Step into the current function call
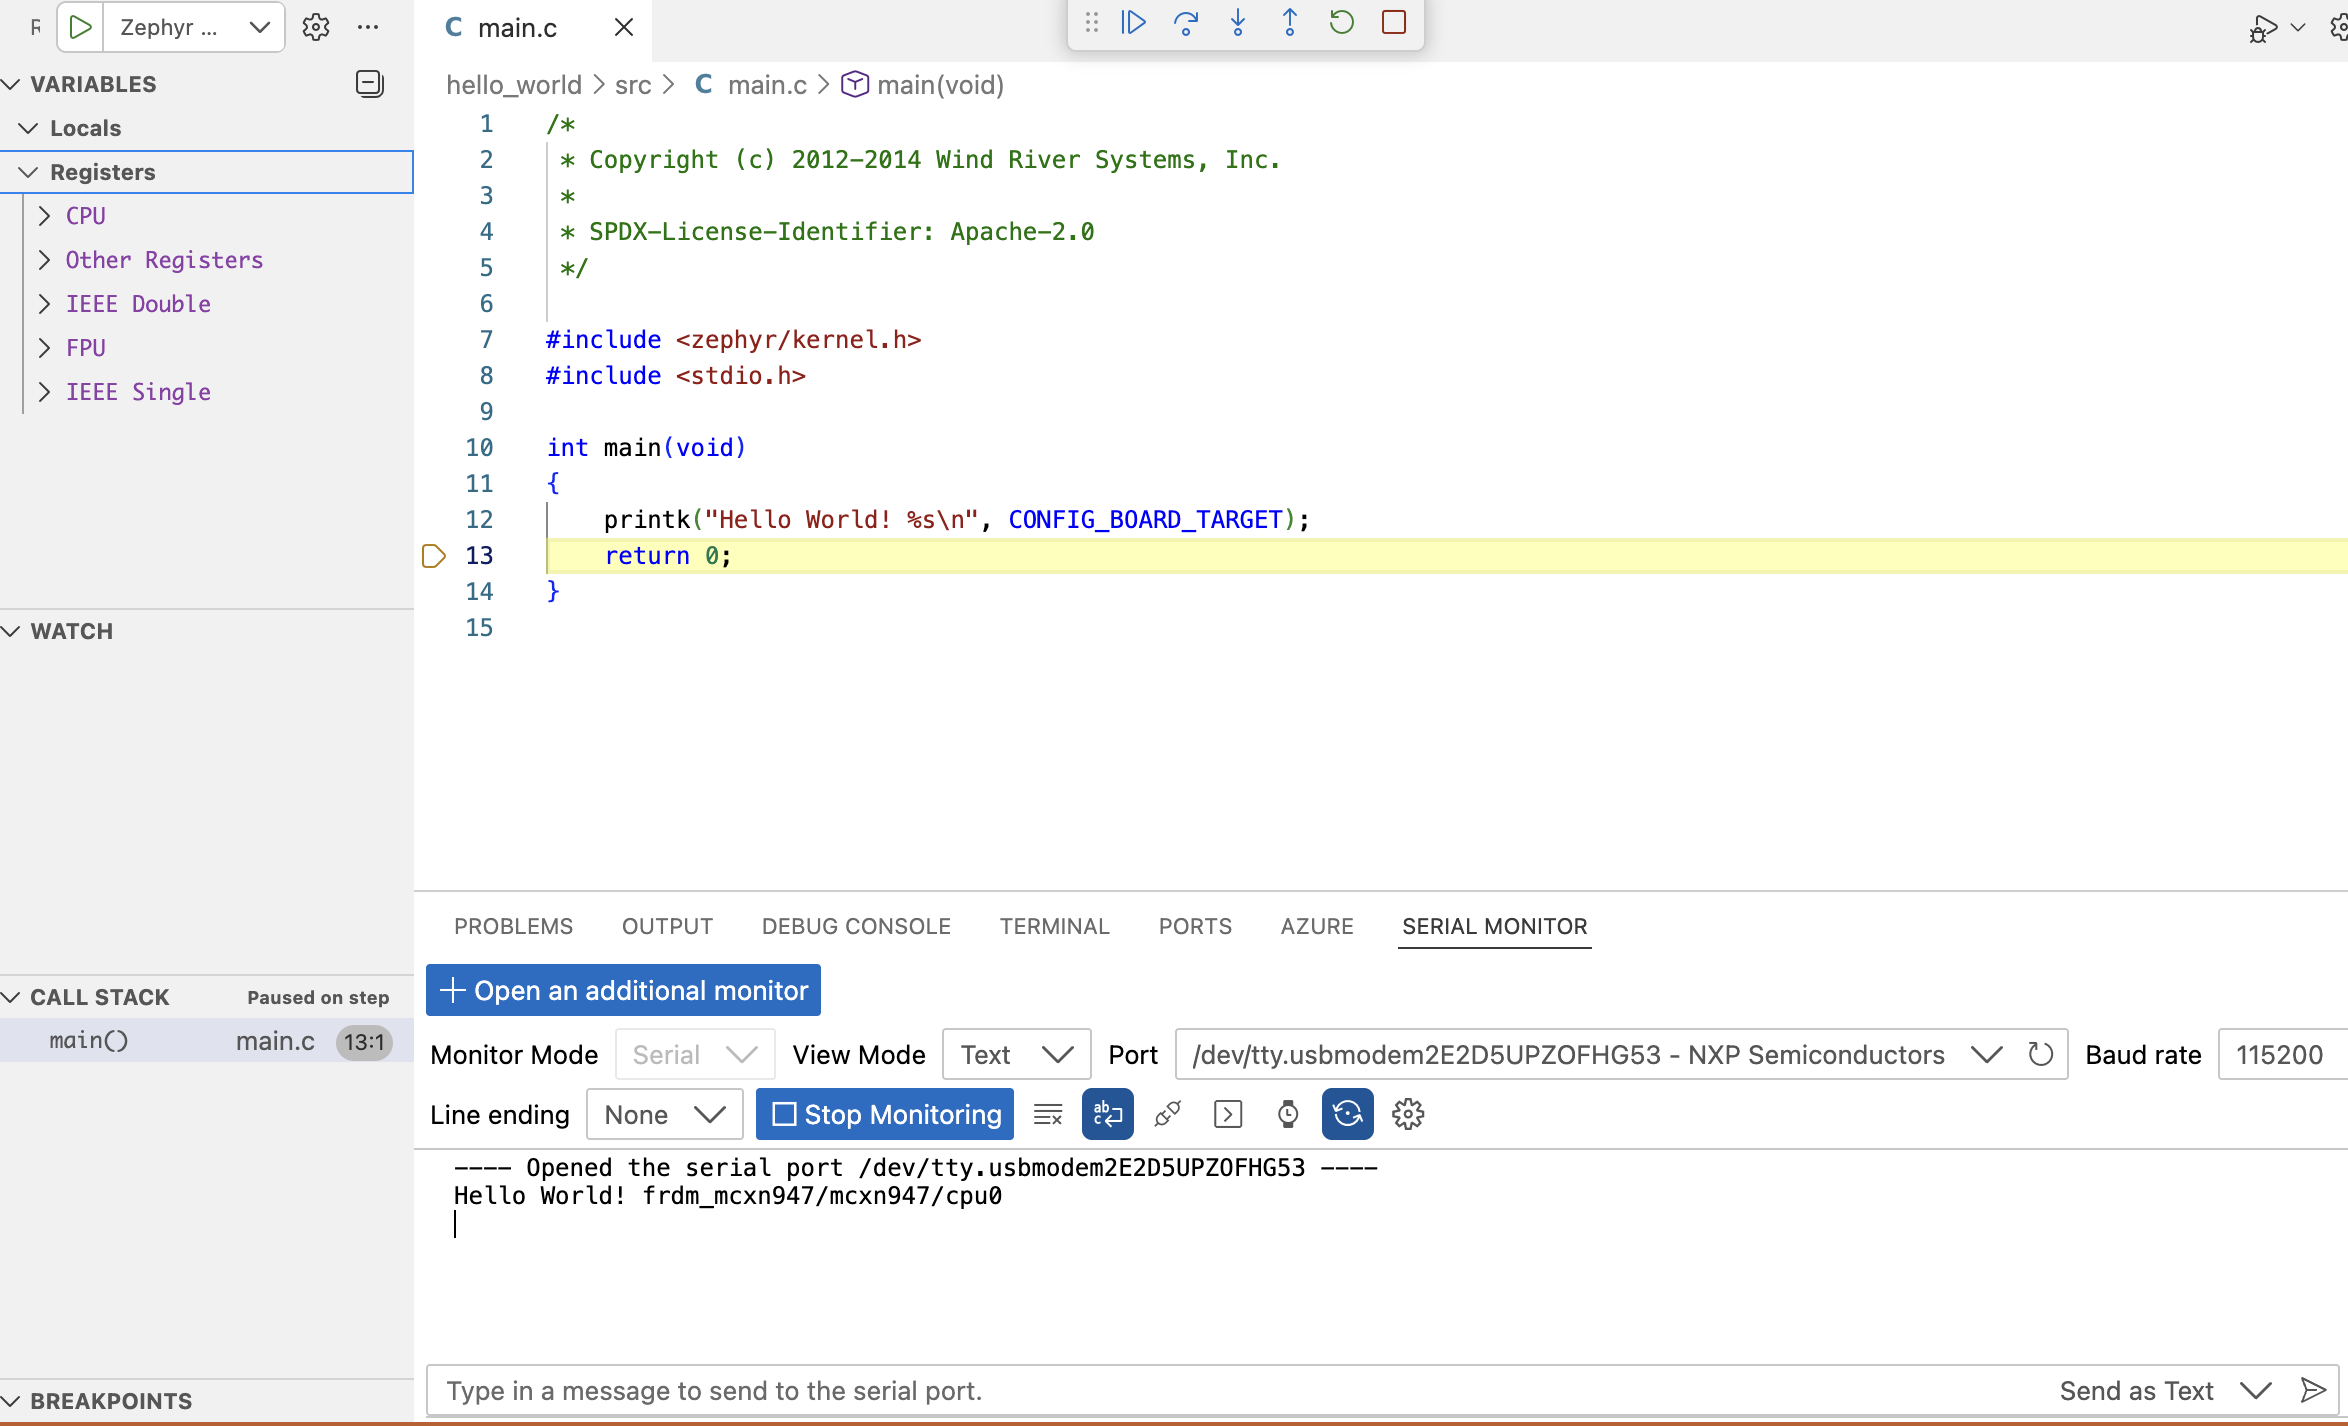 [1239, 22]
